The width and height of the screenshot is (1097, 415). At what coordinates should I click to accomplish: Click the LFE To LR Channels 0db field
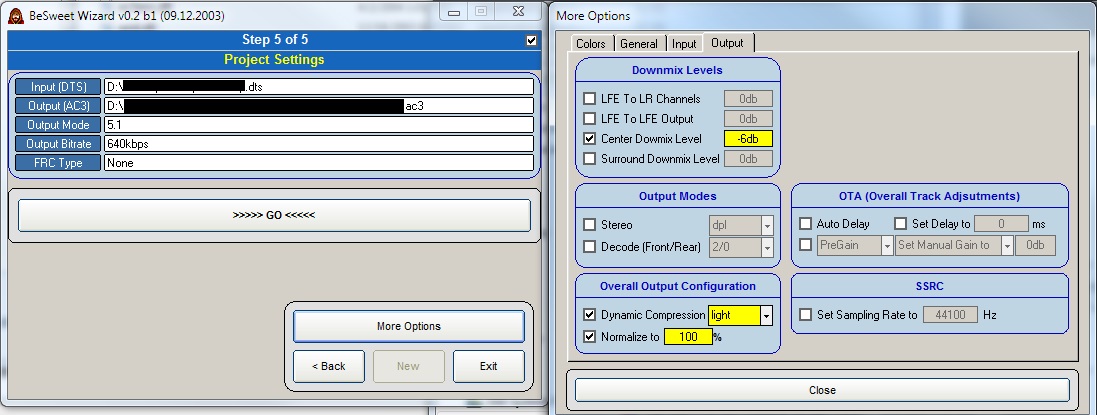pos(748,99)
